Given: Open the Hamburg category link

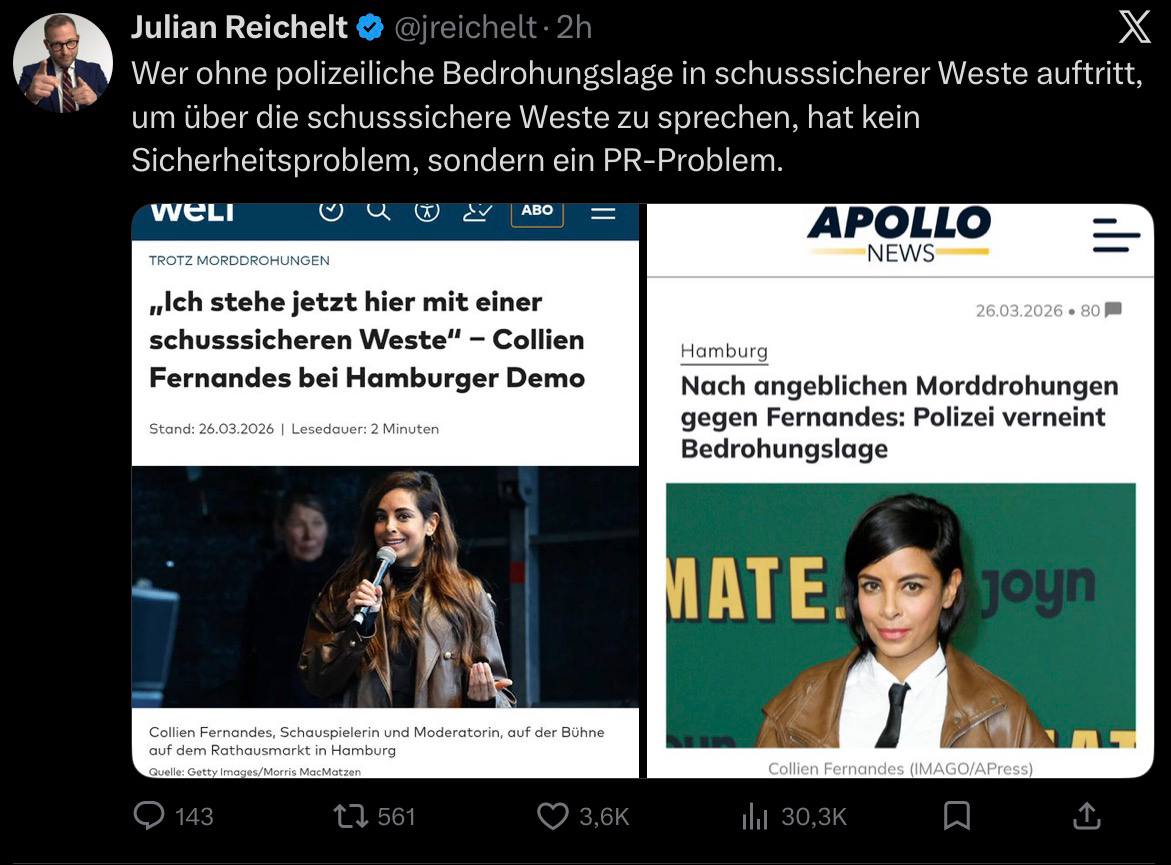Looking at the screenshot, I should (x=724, y=351).
